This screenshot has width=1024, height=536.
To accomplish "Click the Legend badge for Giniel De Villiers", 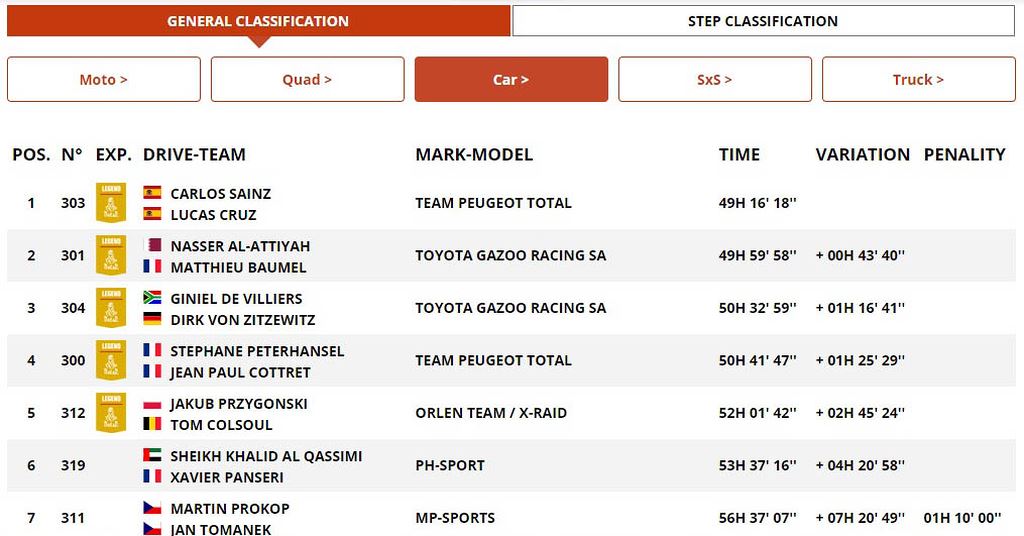I will click(111, 307).
